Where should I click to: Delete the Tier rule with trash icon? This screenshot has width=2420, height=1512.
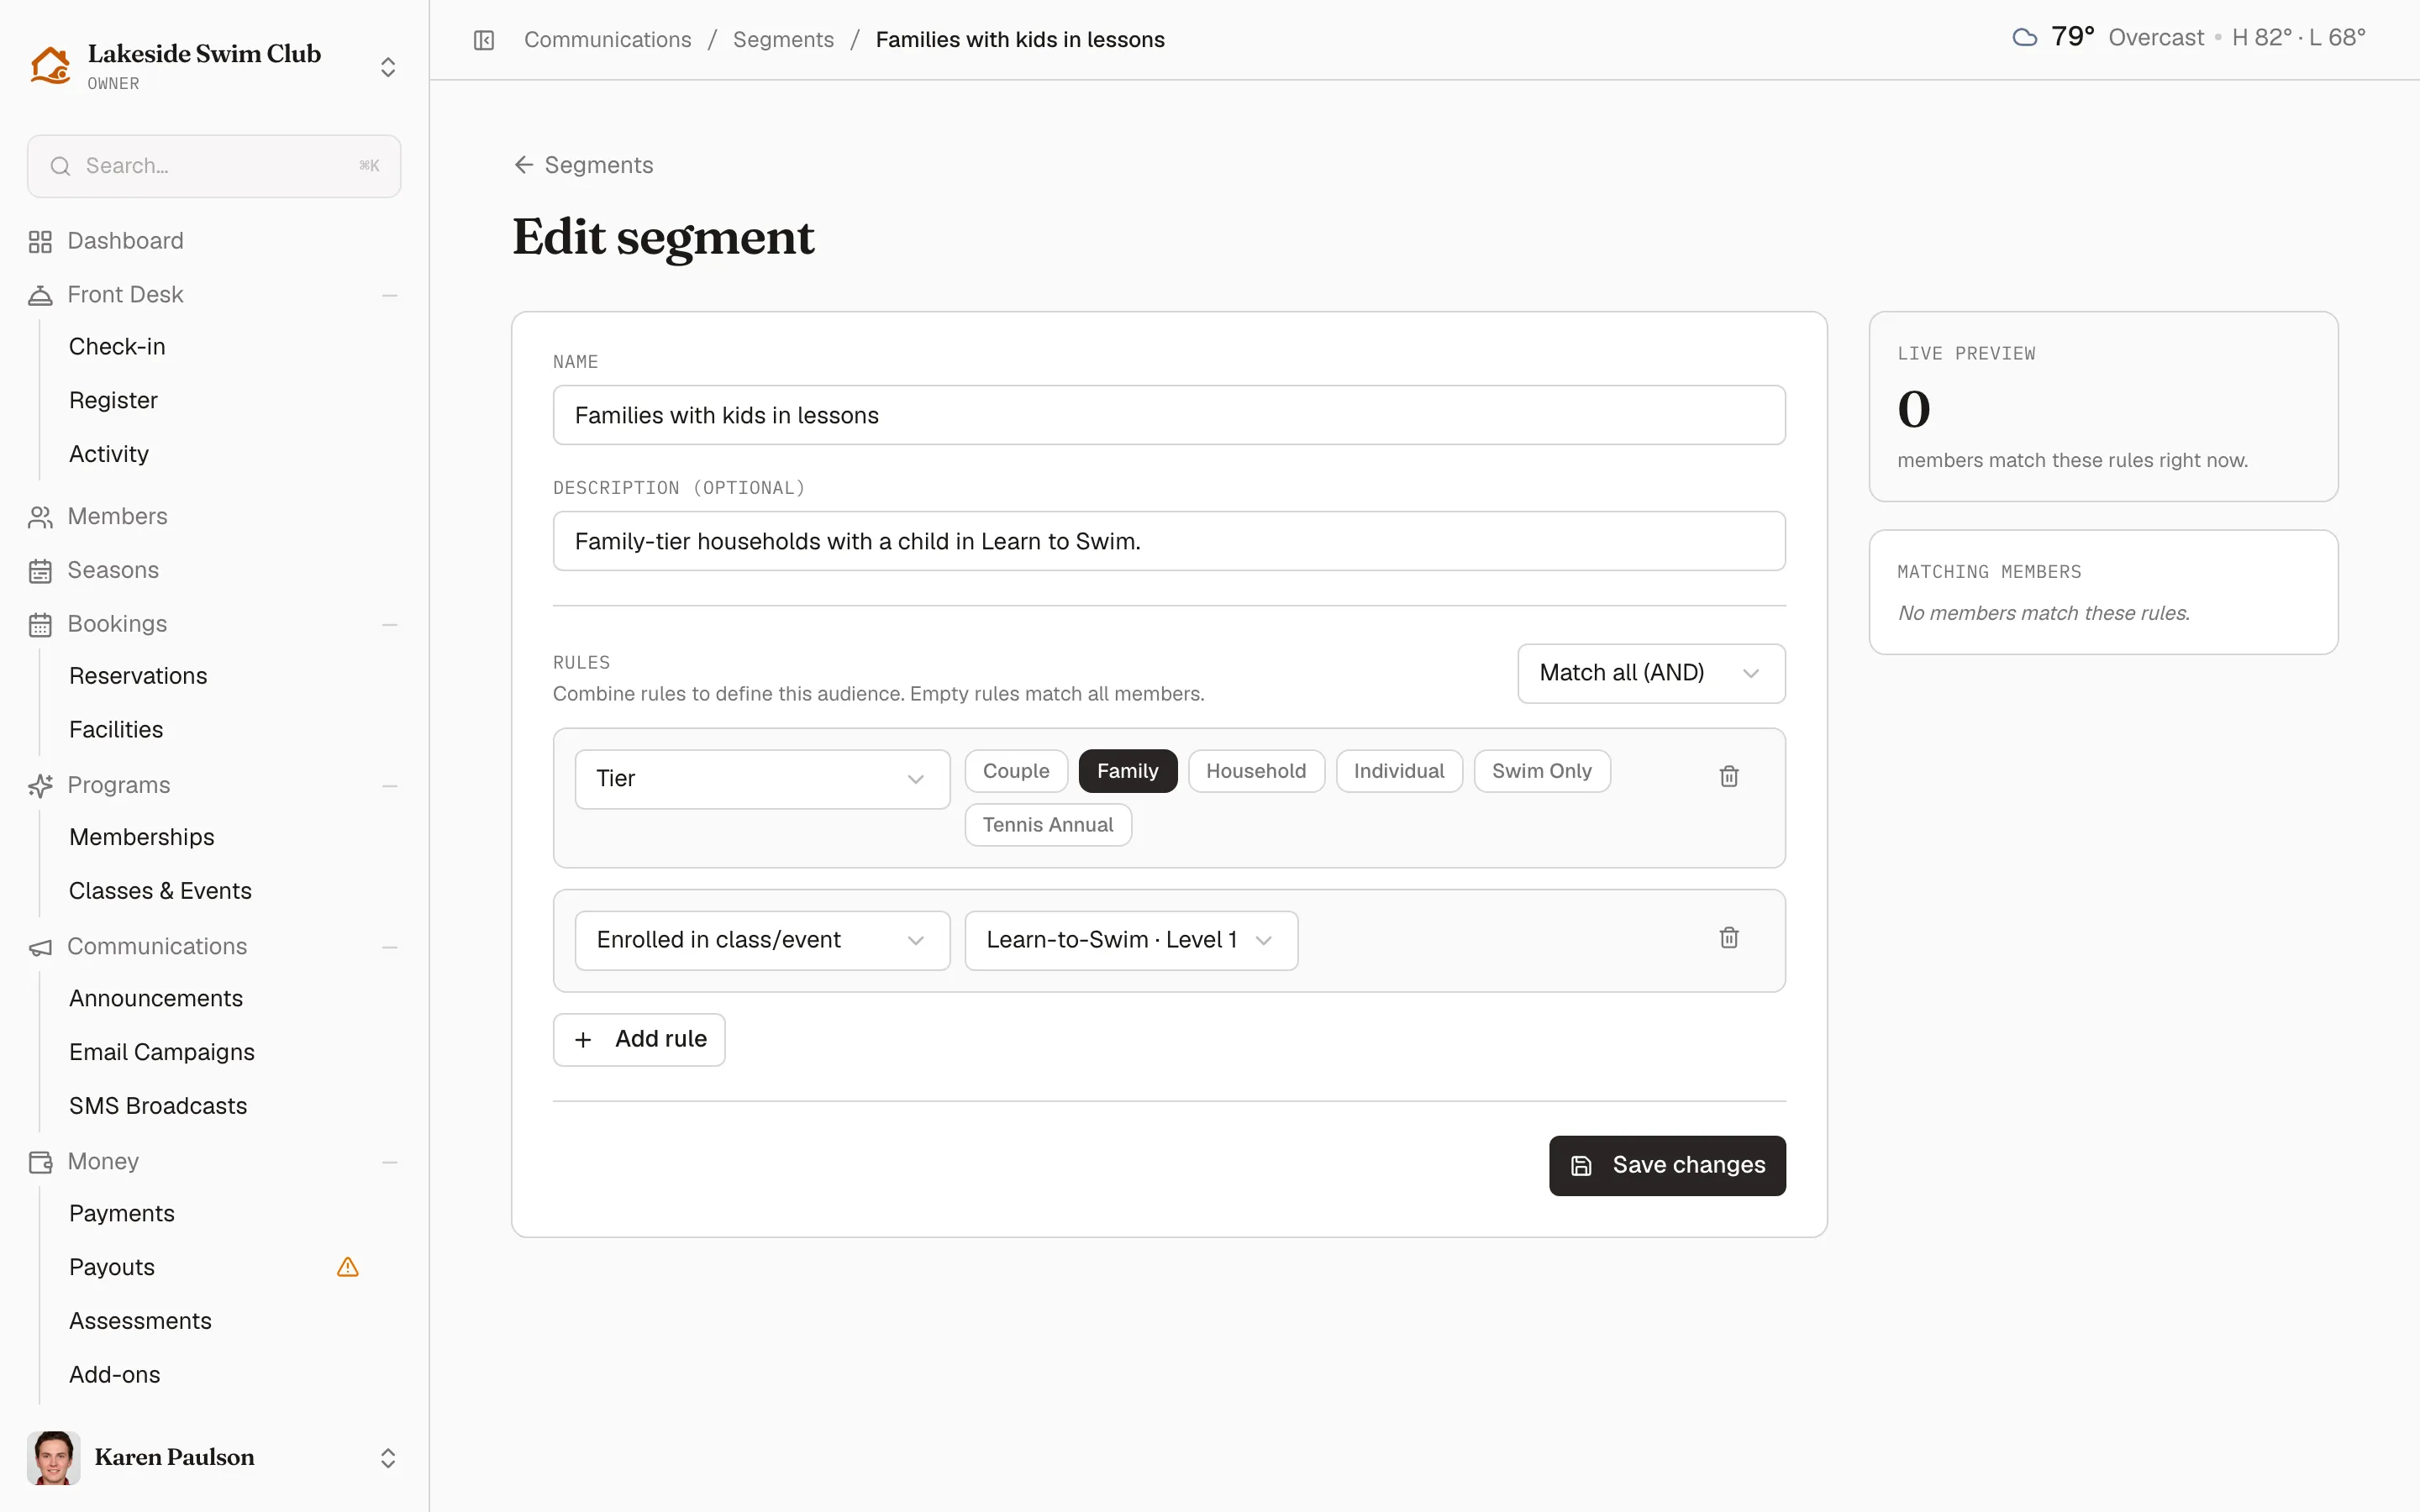click(1729, 776)
